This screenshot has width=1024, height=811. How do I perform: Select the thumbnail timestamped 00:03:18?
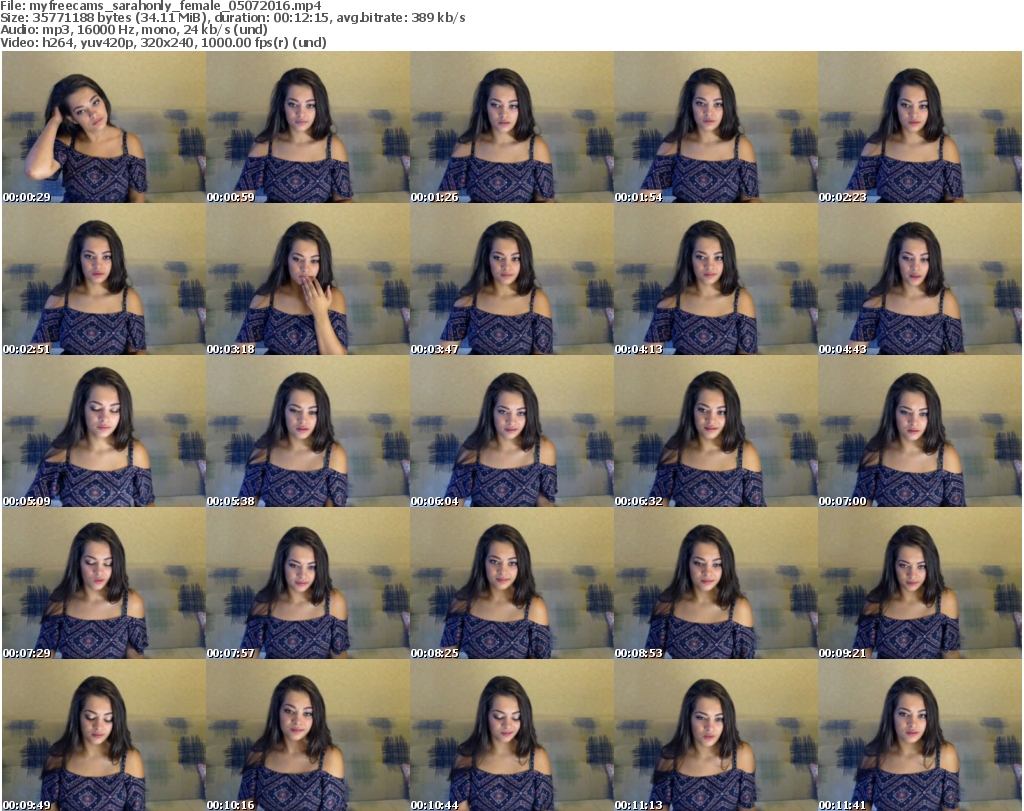[308, 279]
